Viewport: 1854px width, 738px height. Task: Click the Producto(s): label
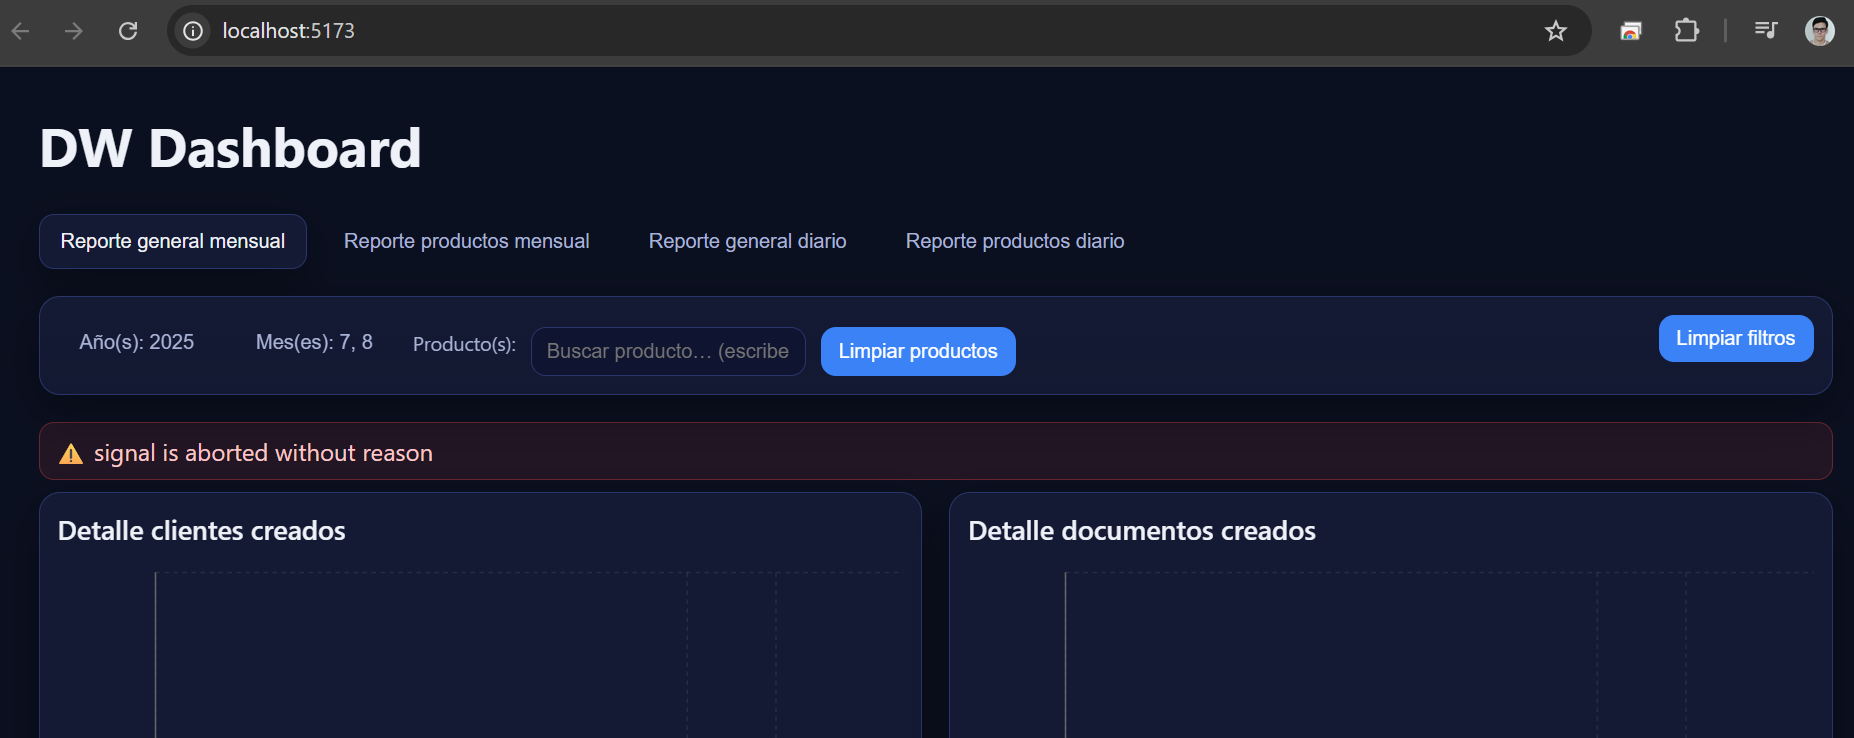(464, 344)
